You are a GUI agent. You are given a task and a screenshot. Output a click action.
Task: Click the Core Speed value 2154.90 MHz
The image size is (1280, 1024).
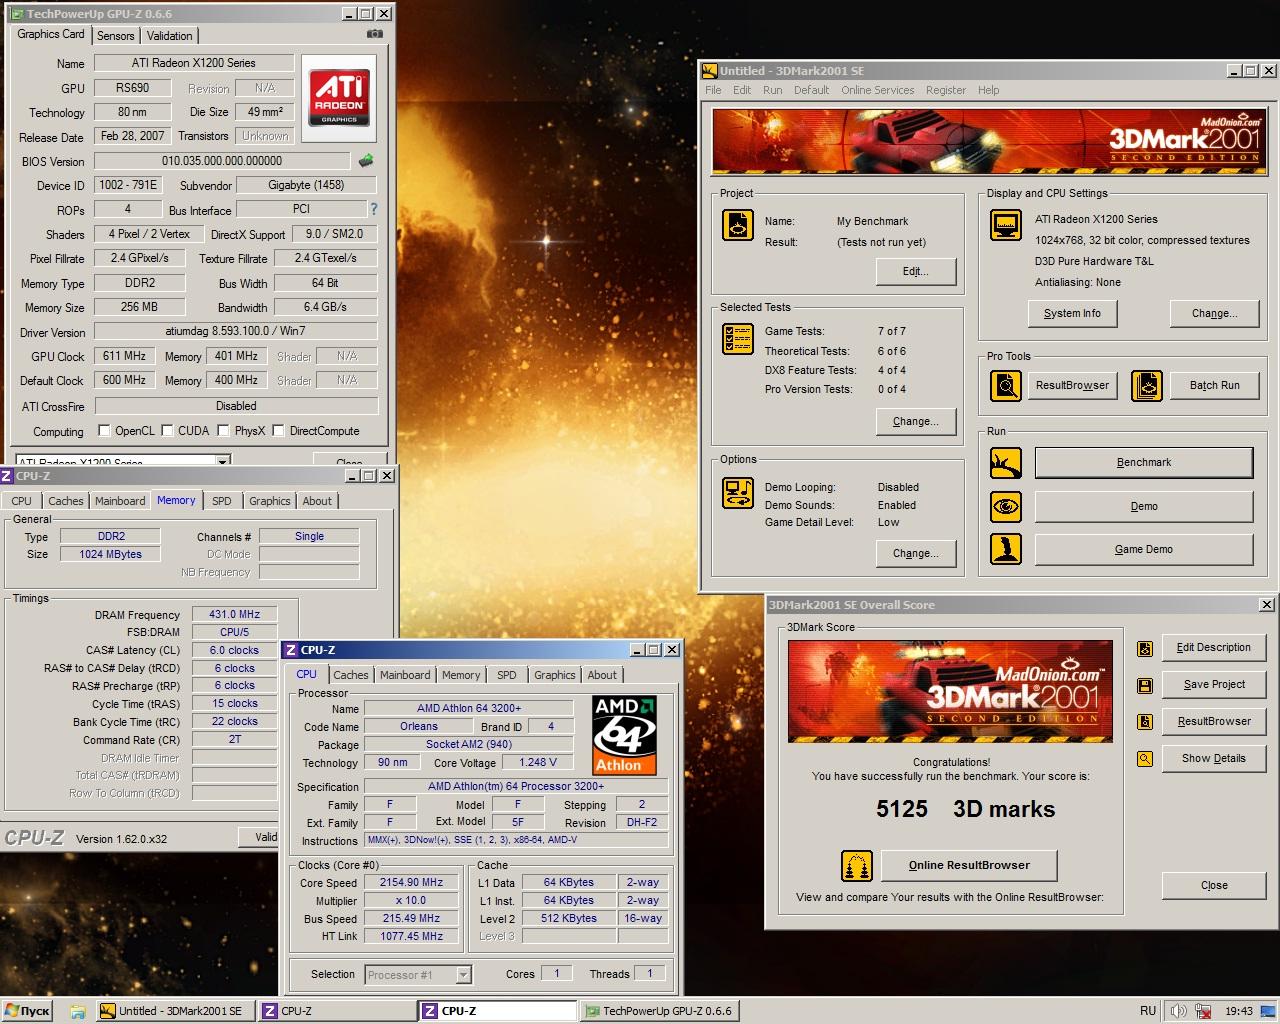(411, 883)
